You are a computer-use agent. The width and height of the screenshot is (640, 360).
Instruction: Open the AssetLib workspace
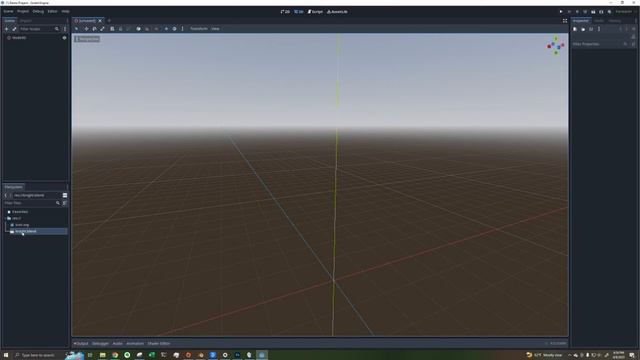pos(337,12)
